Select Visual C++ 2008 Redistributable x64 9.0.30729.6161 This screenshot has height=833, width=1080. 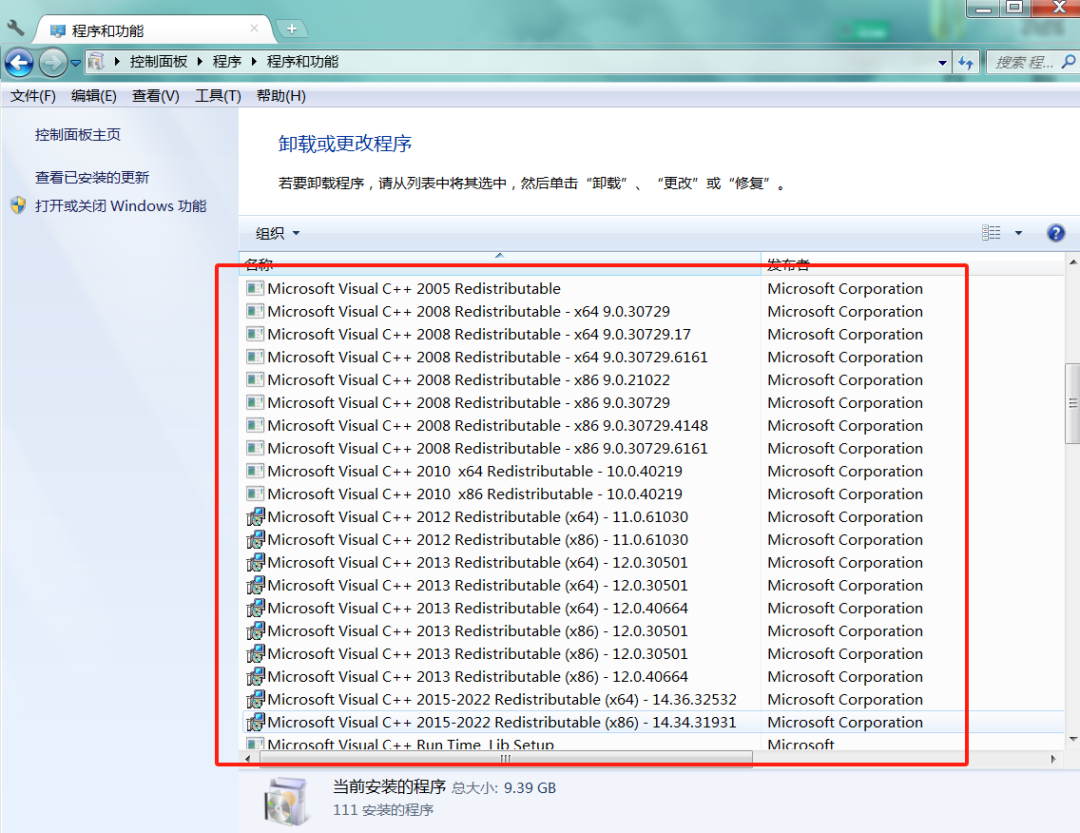point(653,357)
